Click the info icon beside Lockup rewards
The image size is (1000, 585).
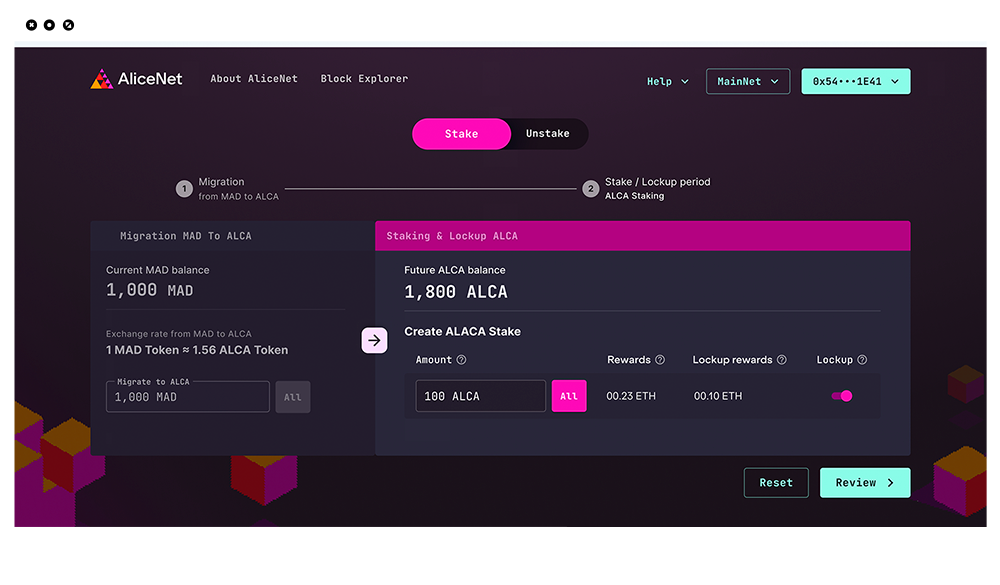click(781, 360)
